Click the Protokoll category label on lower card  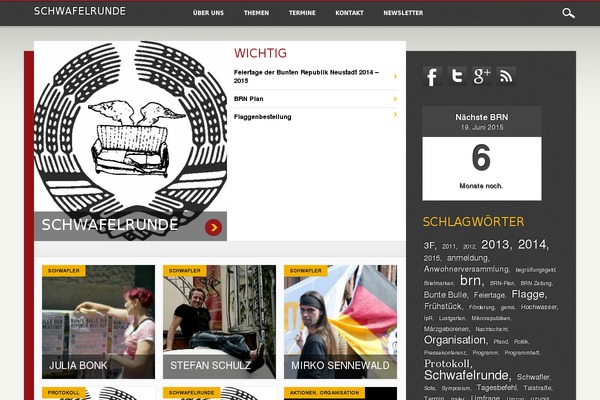64,393
